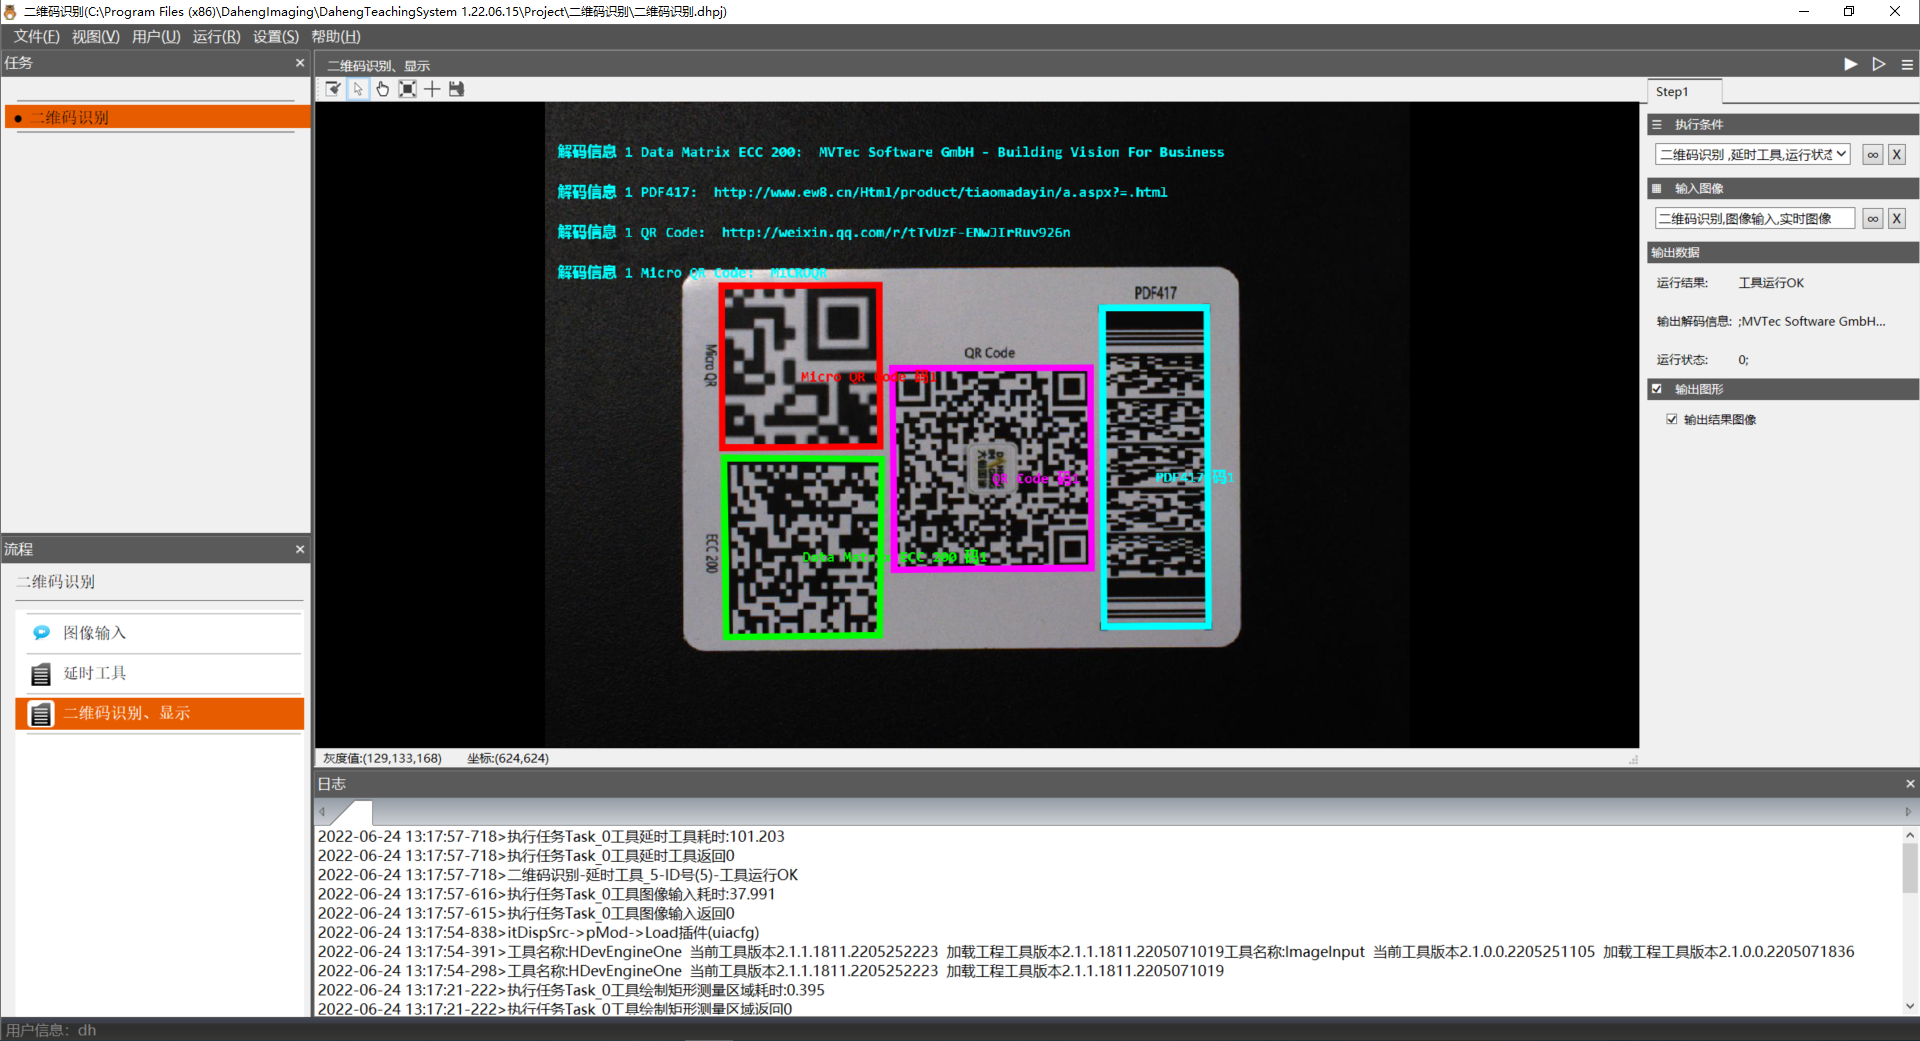The height and width of the screenshot is (1041, 1920).
Task: Toggle the 输出图形 section checkbox
Action: (x=1657, y=389)
